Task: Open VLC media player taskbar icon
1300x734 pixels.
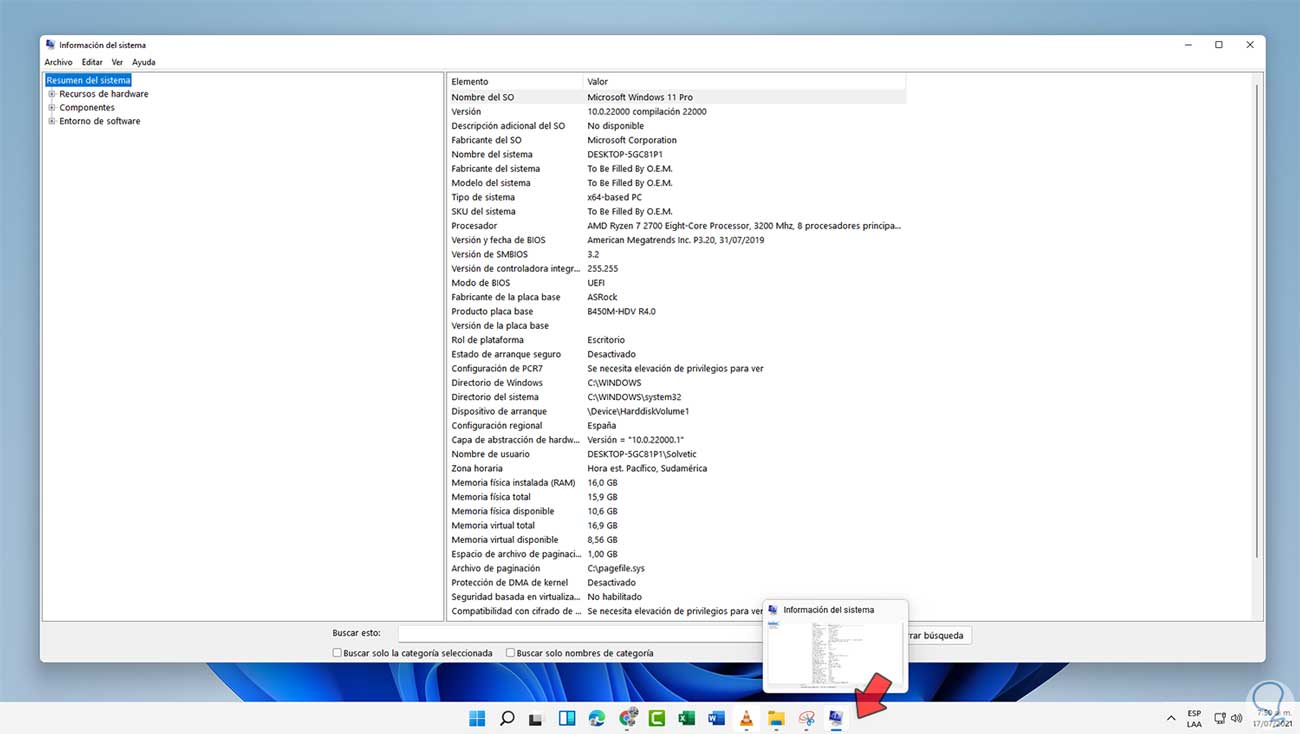Action: coord(746,718)
